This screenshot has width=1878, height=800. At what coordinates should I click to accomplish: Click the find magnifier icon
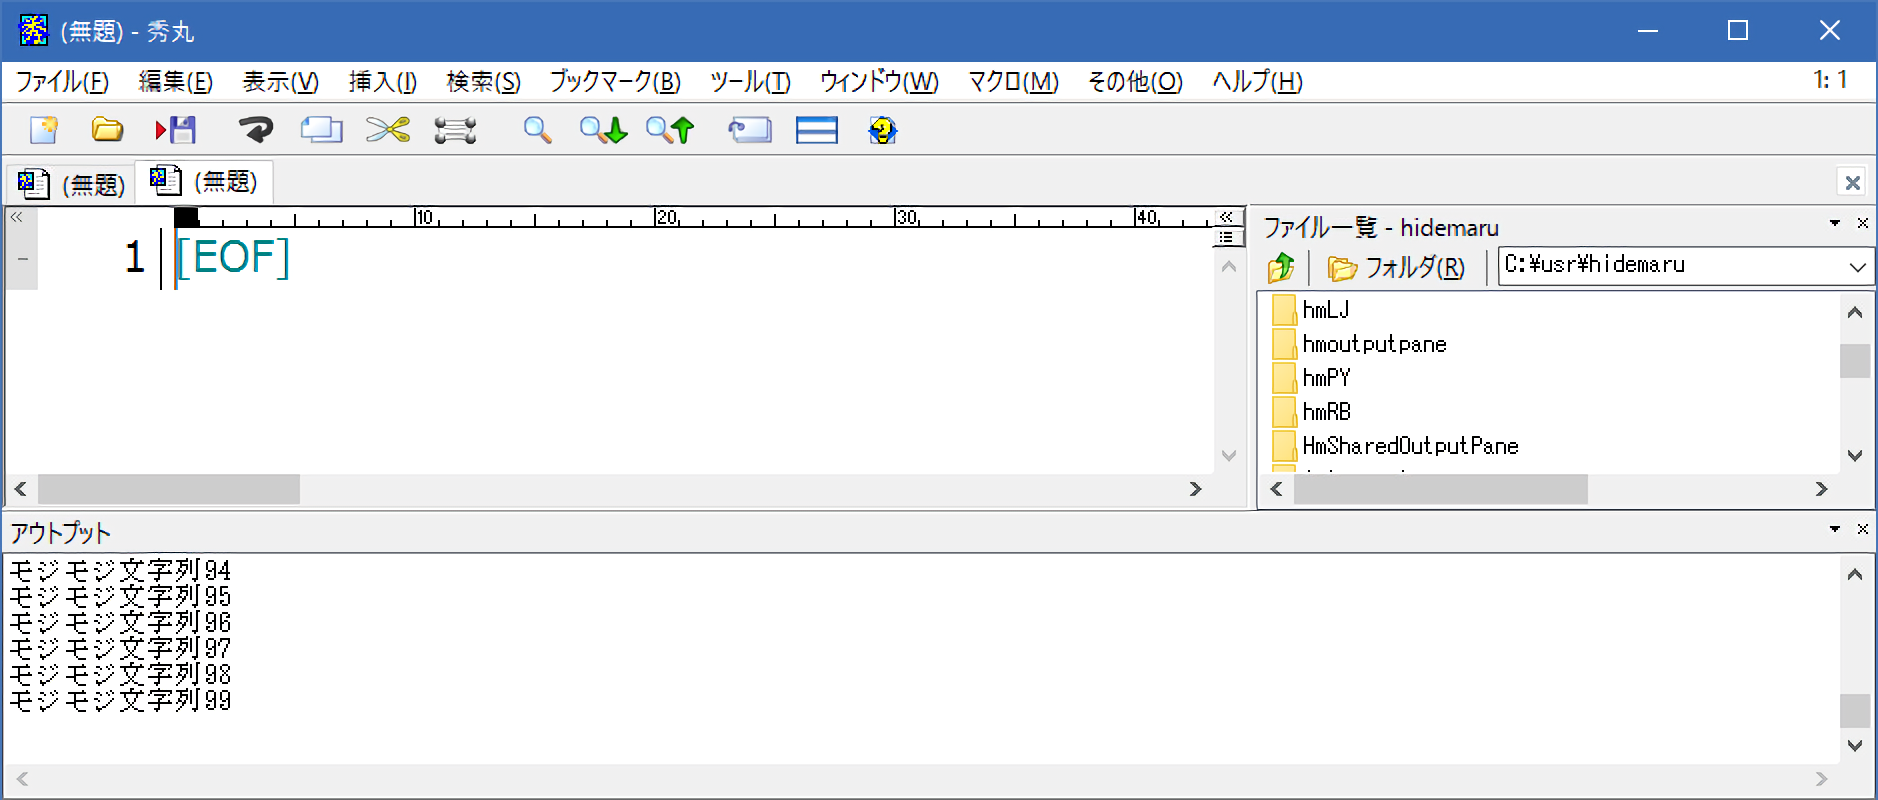pyautogui.click(x=537, y=130)
